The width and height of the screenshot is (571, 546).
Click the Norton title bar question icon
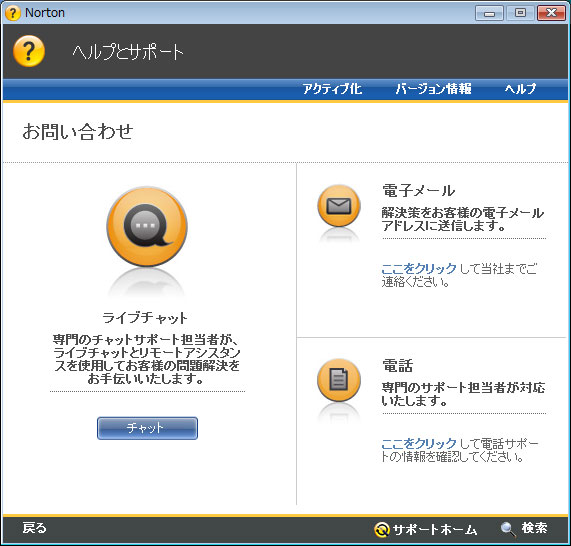coord(13,13)
